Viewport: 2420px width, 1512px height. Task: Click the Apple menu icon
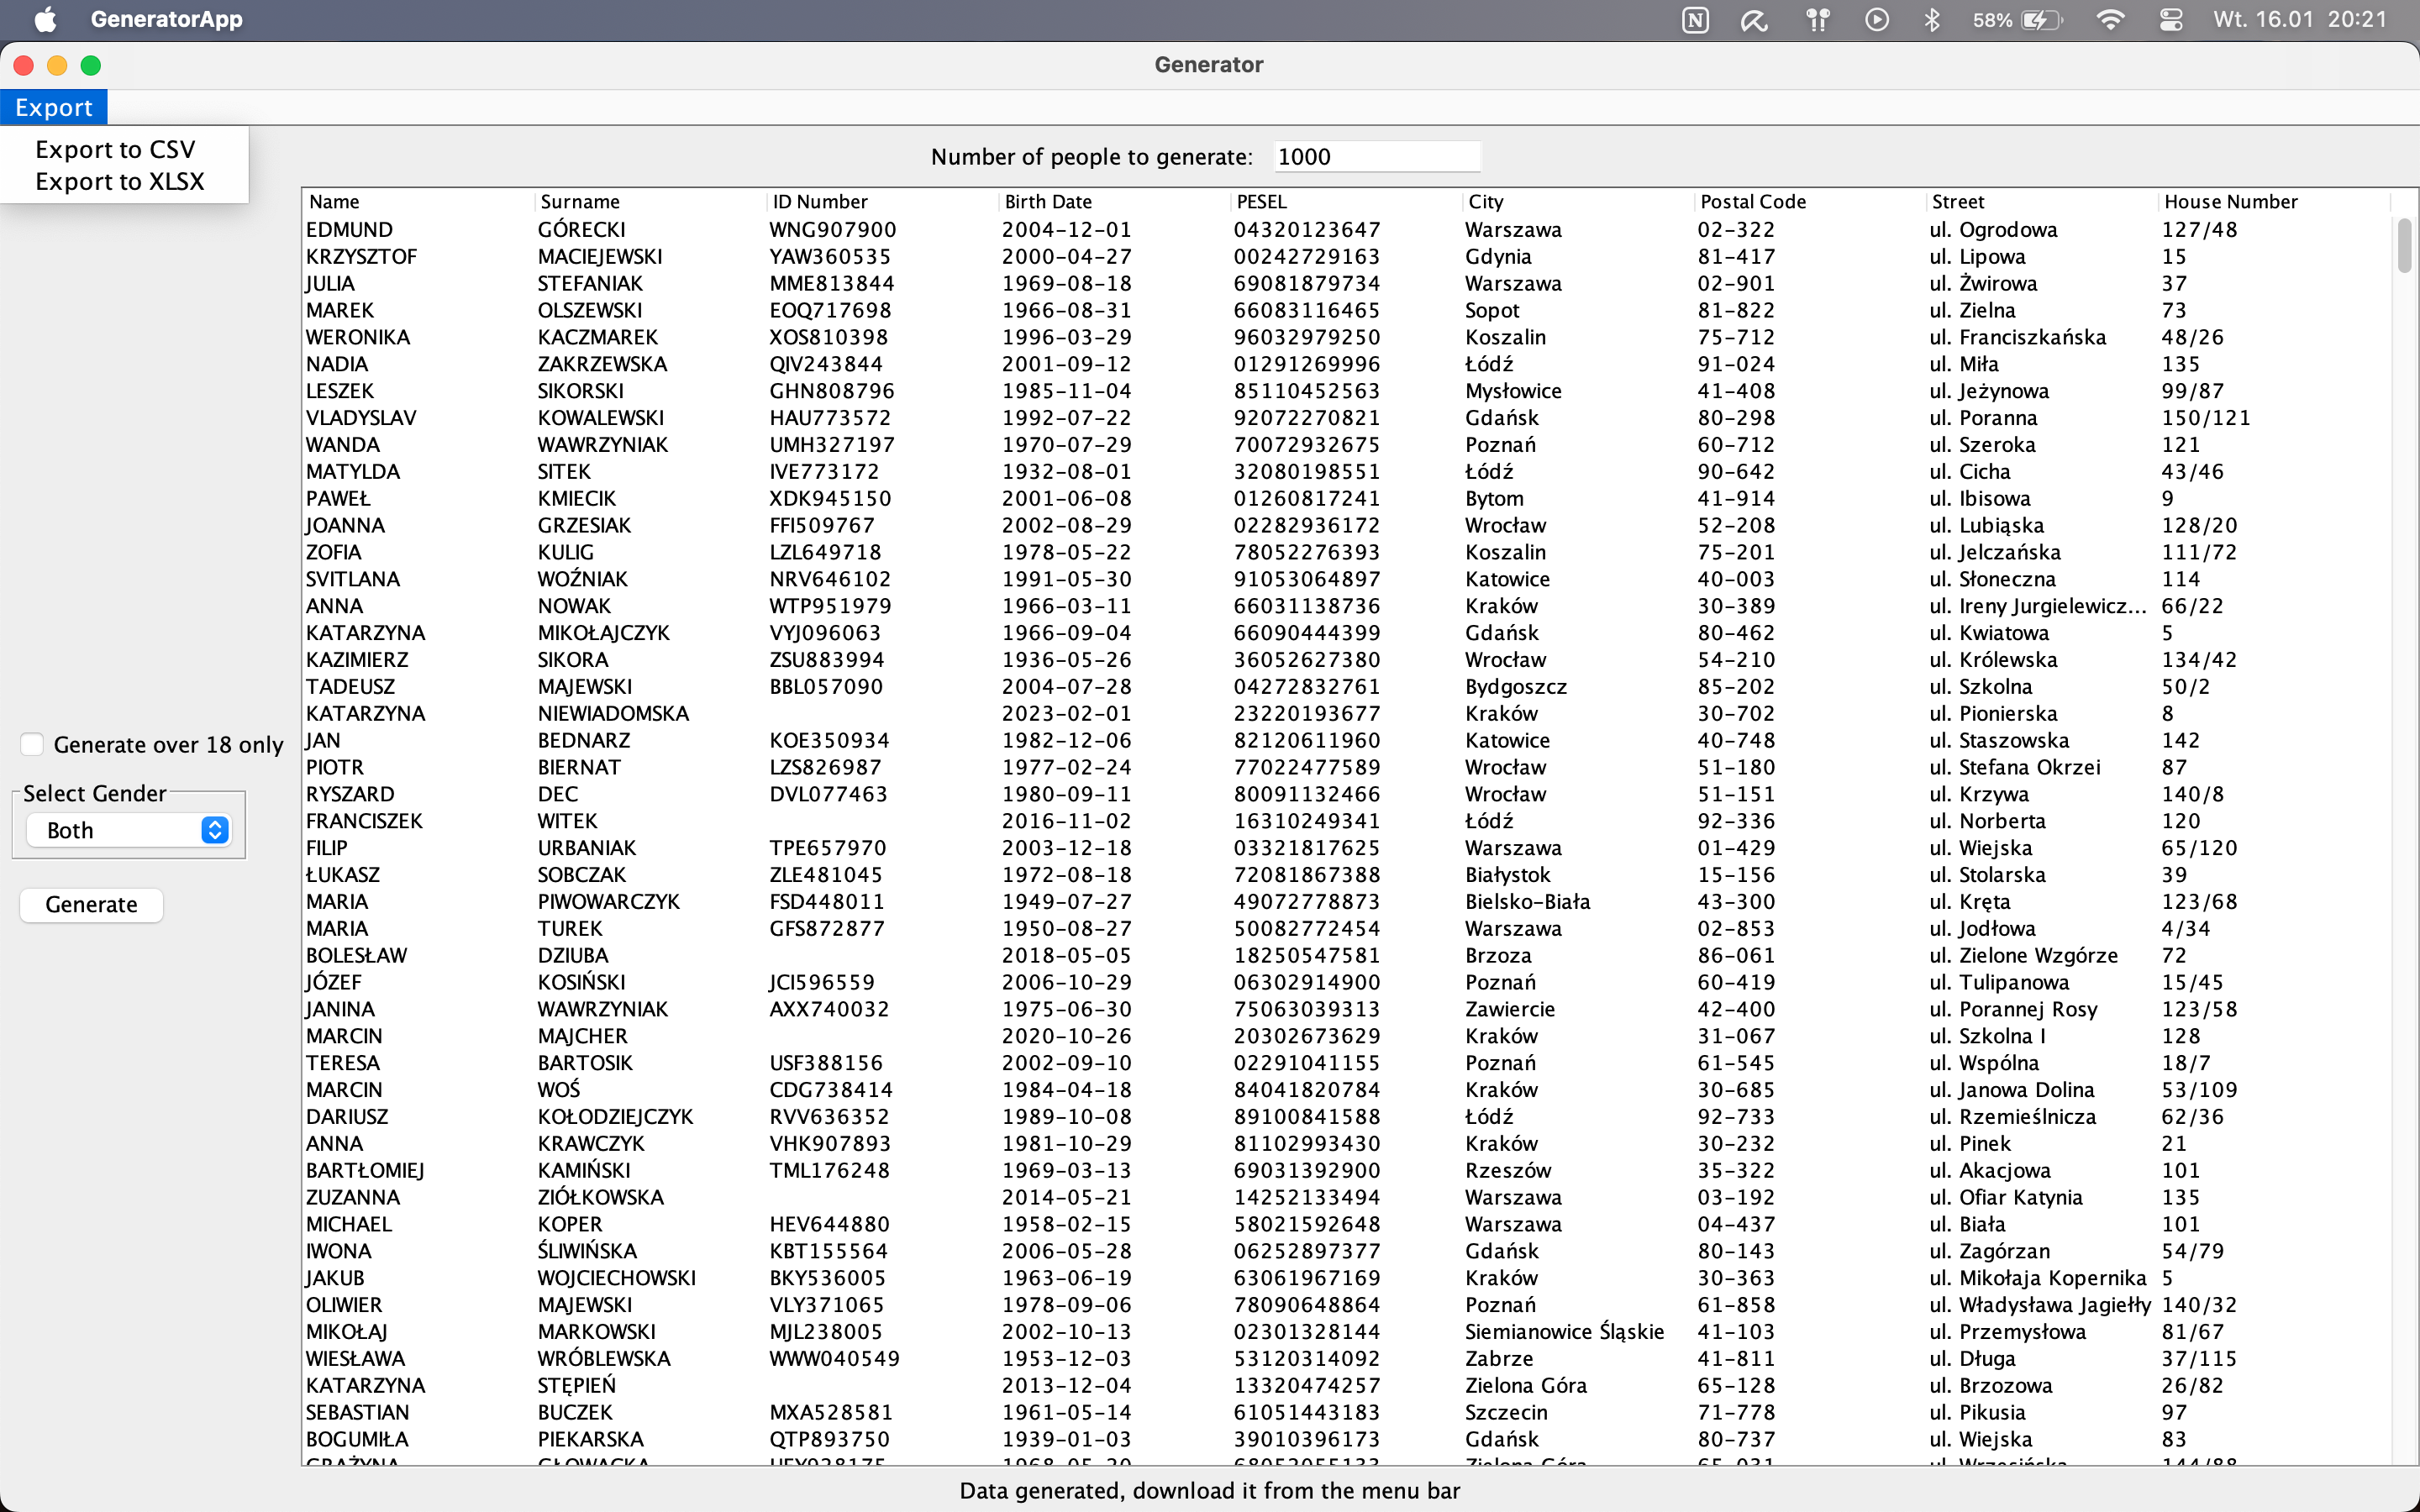[45, 19]
